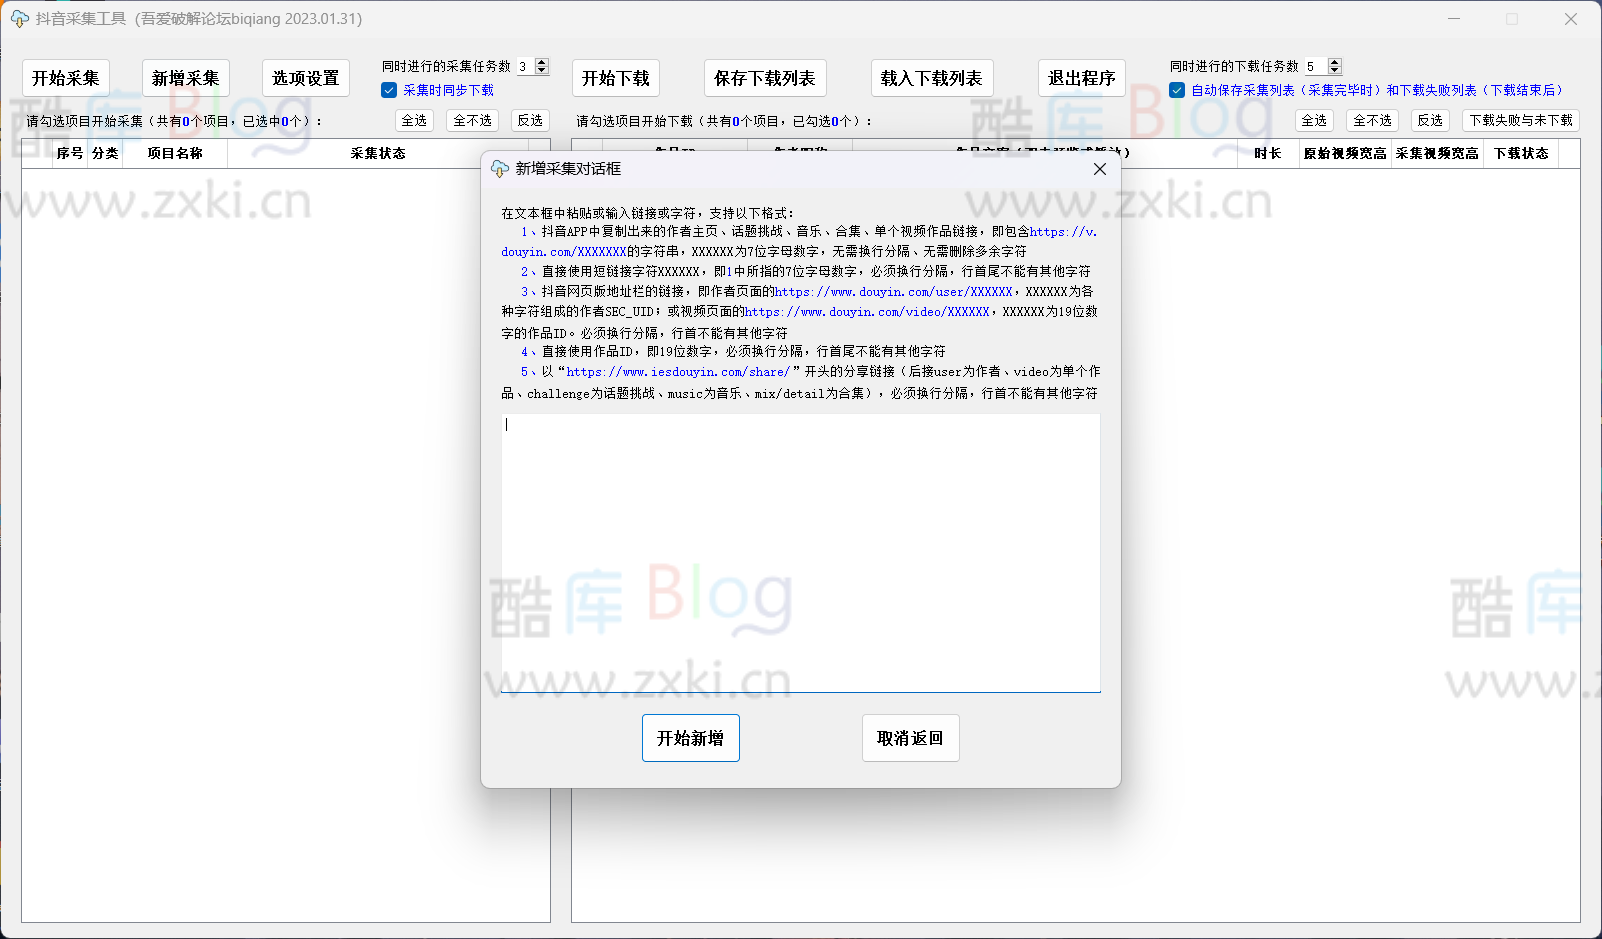This screenshot has width=1602, height=939.
Task: Open 选项设置
Action: [305, 77]
